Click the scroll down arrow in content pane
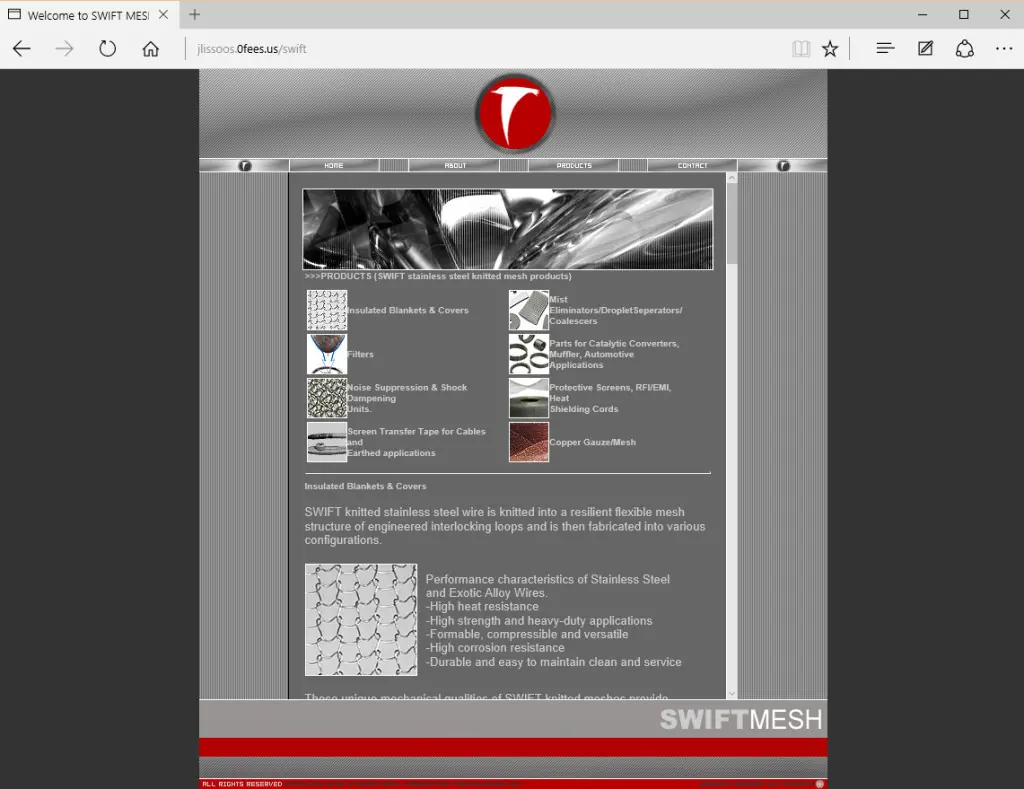1024x789 pixels. point(731,694)
